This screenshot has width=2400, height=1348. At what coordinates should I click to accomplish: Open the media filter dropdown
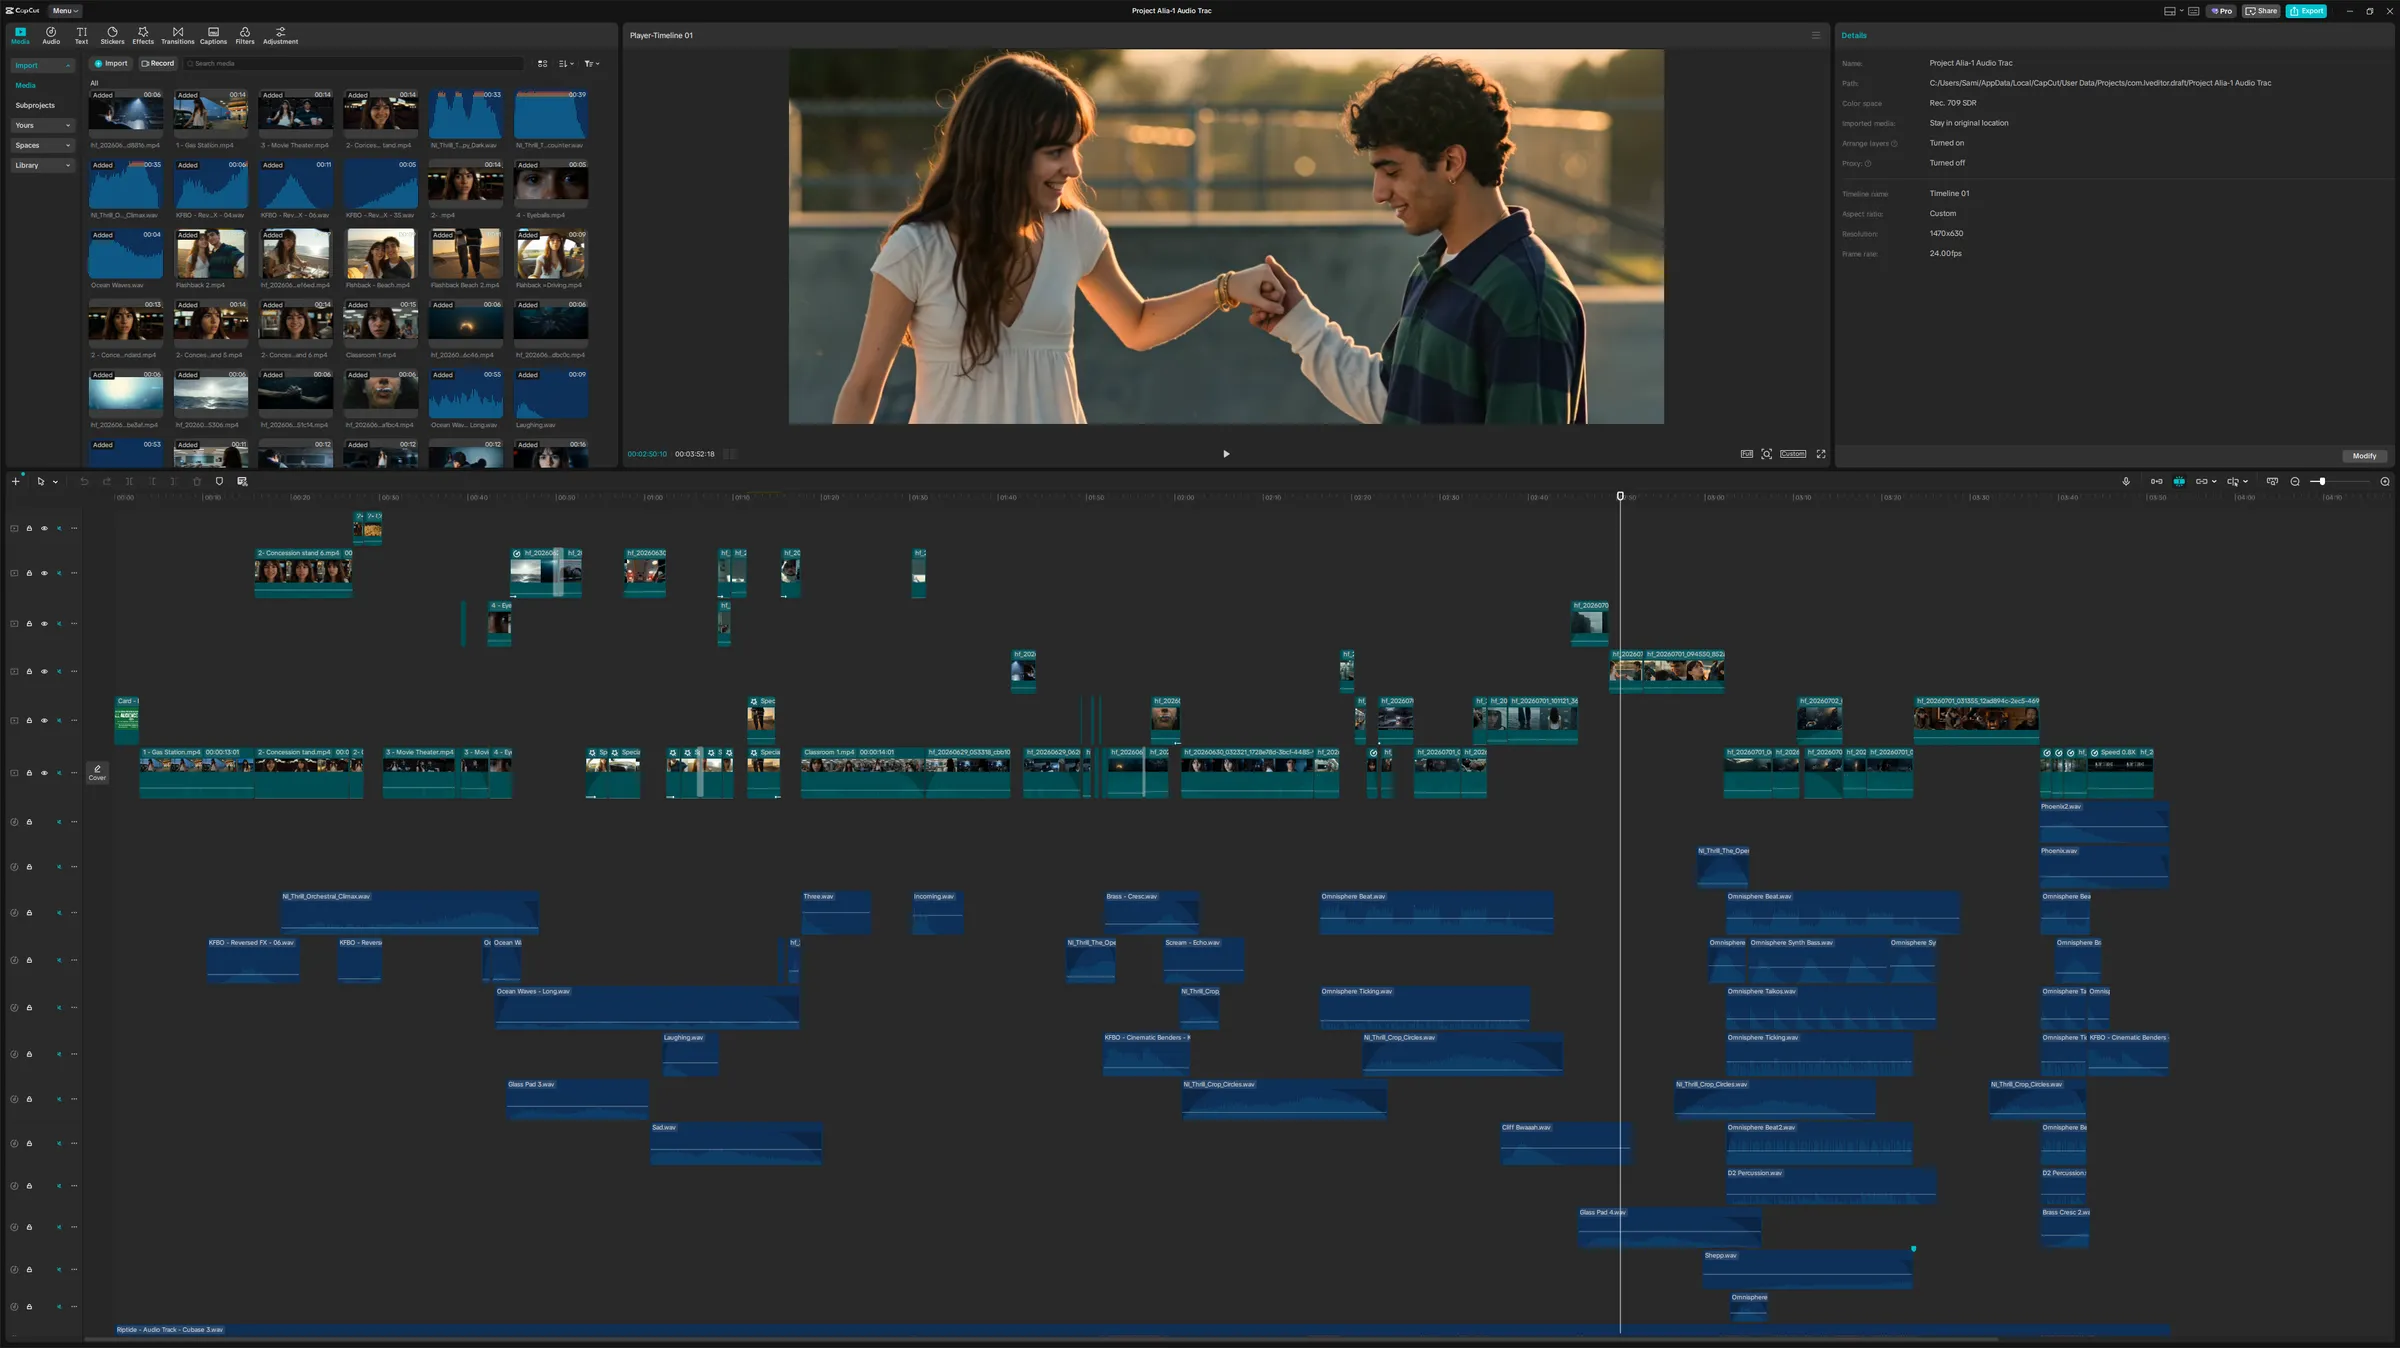[x=592, y=63]
